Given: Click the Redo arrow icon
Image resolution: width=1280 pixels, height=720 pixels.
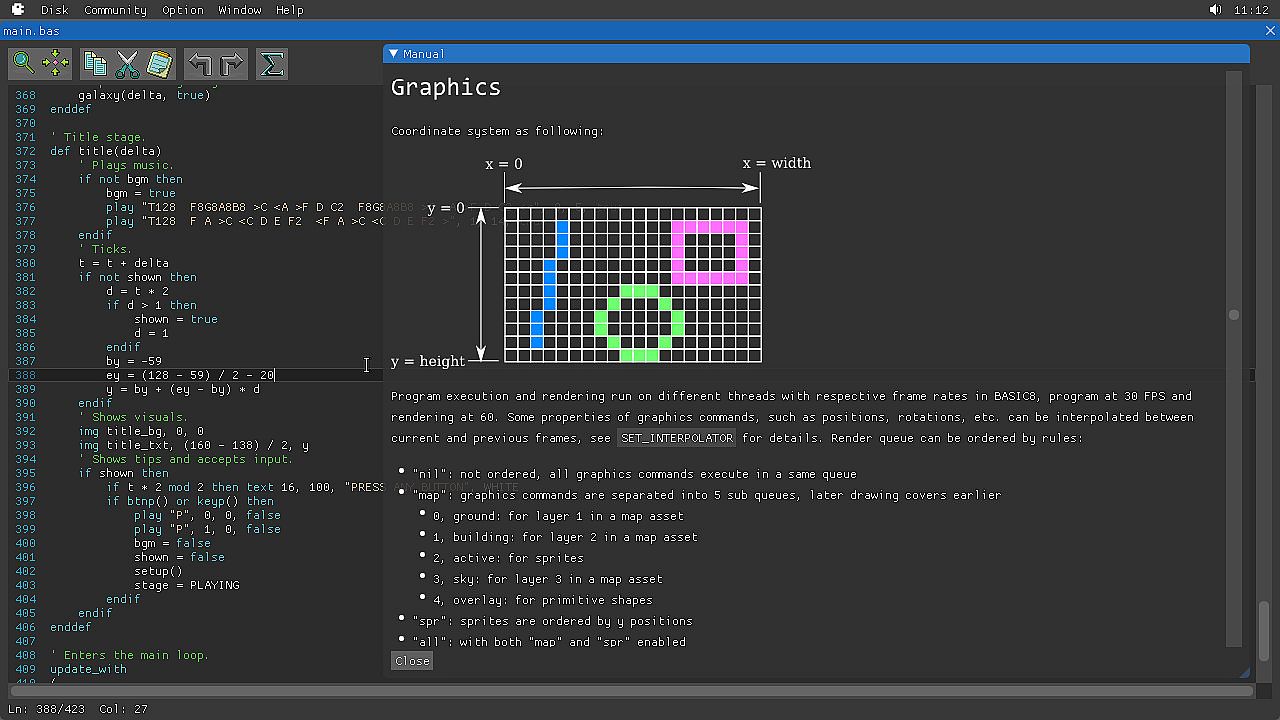Looking at the screenshot, I should [231, 64].
